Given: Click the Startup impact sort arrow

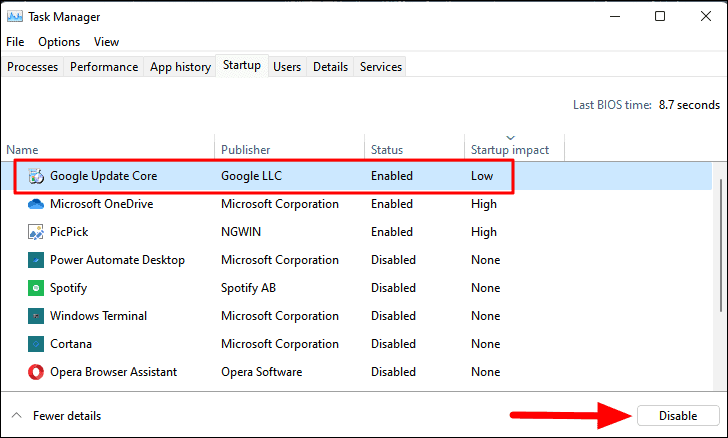Looking at the screenshot, I should click(510, 137).
